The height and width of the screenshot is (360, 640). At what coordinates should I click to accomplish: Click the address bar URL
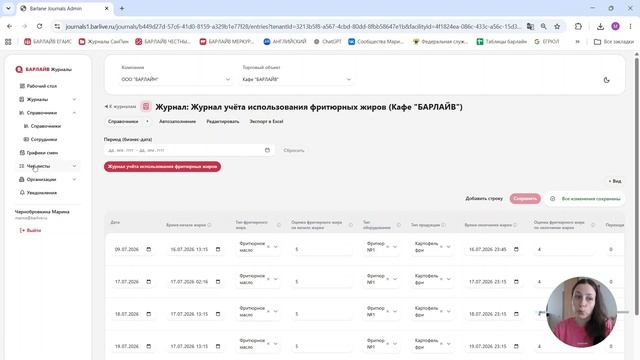pos(293,27)
